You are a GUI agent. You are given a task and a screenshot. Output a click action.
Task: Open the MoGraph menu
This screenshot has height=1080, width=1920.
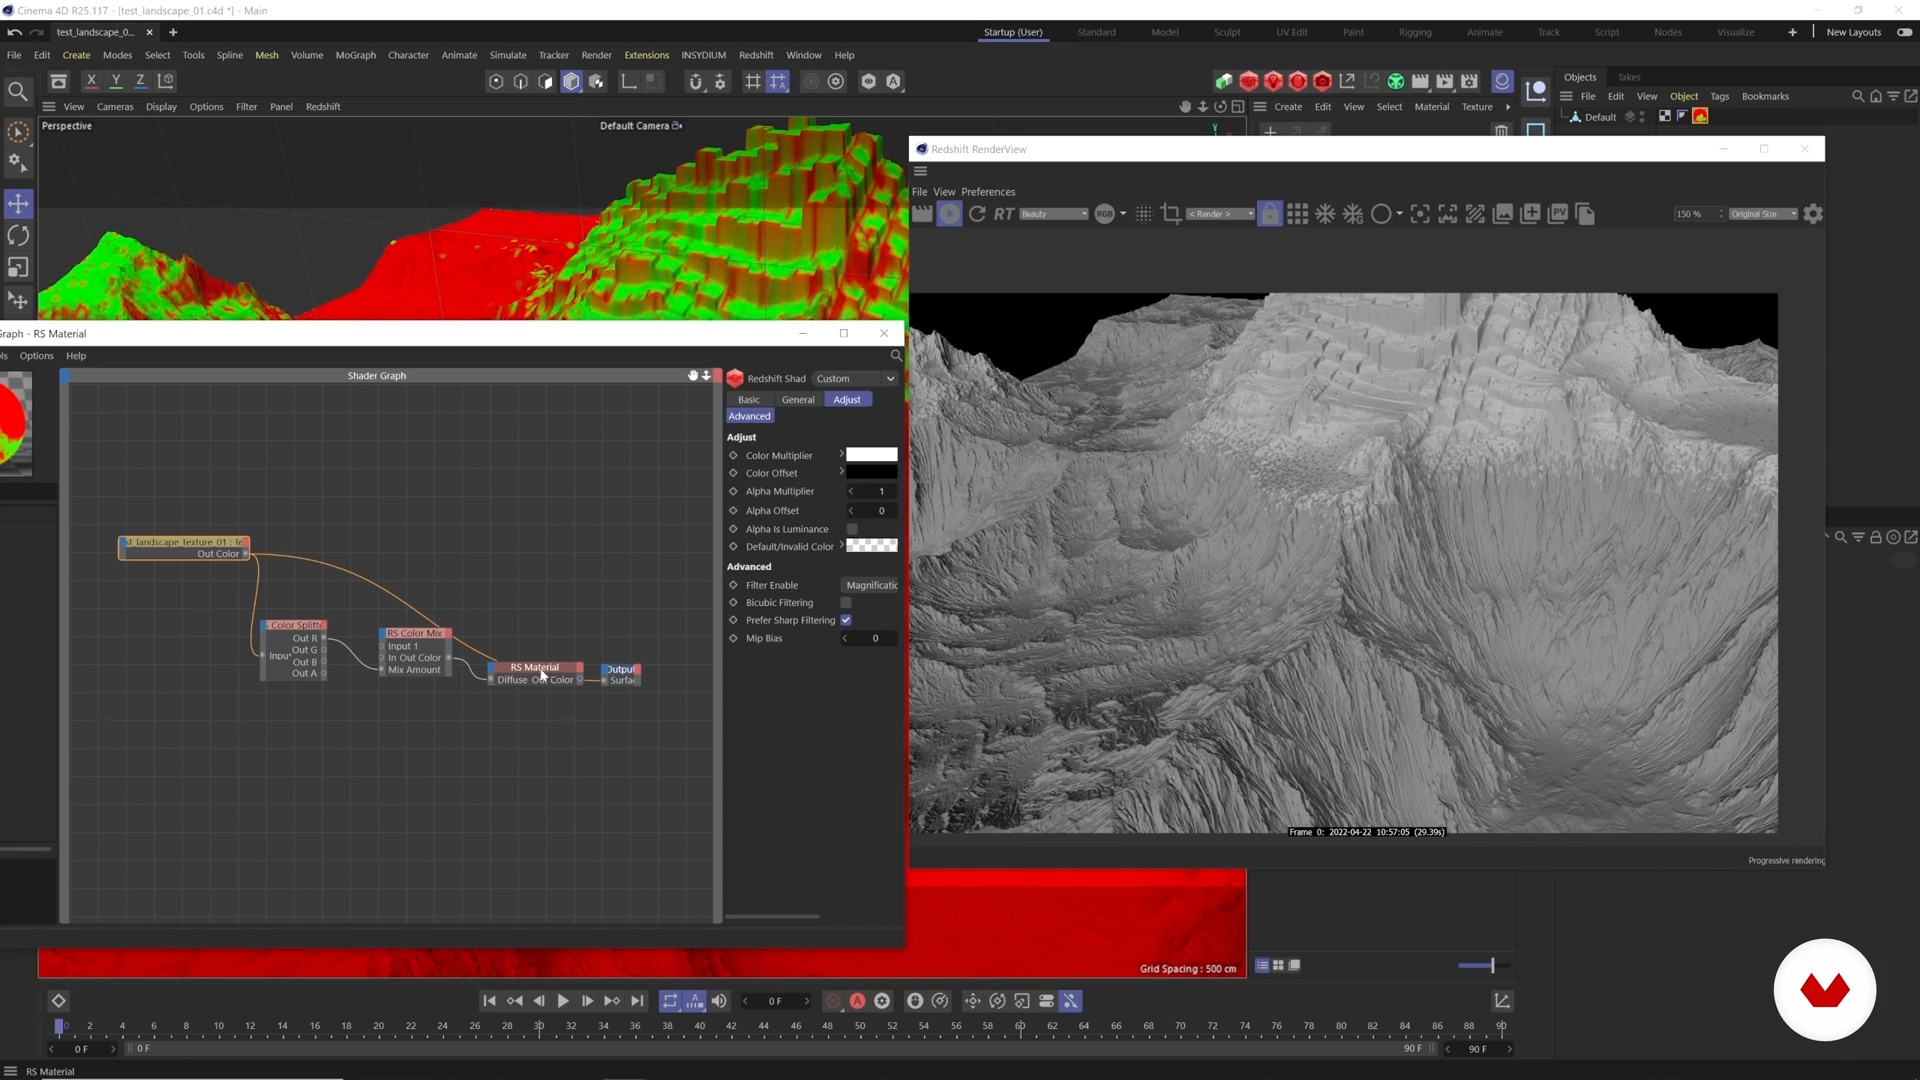[x=355, y=55]
